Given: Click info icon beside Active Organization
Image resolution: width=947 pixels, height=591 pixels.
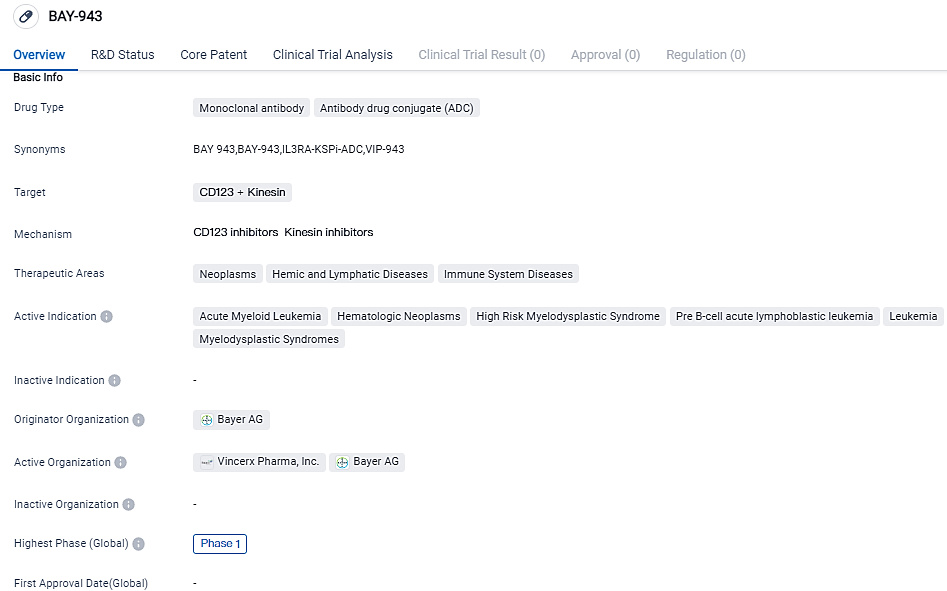Looking at the screenshot, I should pyautogui.click(x=121, y=463).
